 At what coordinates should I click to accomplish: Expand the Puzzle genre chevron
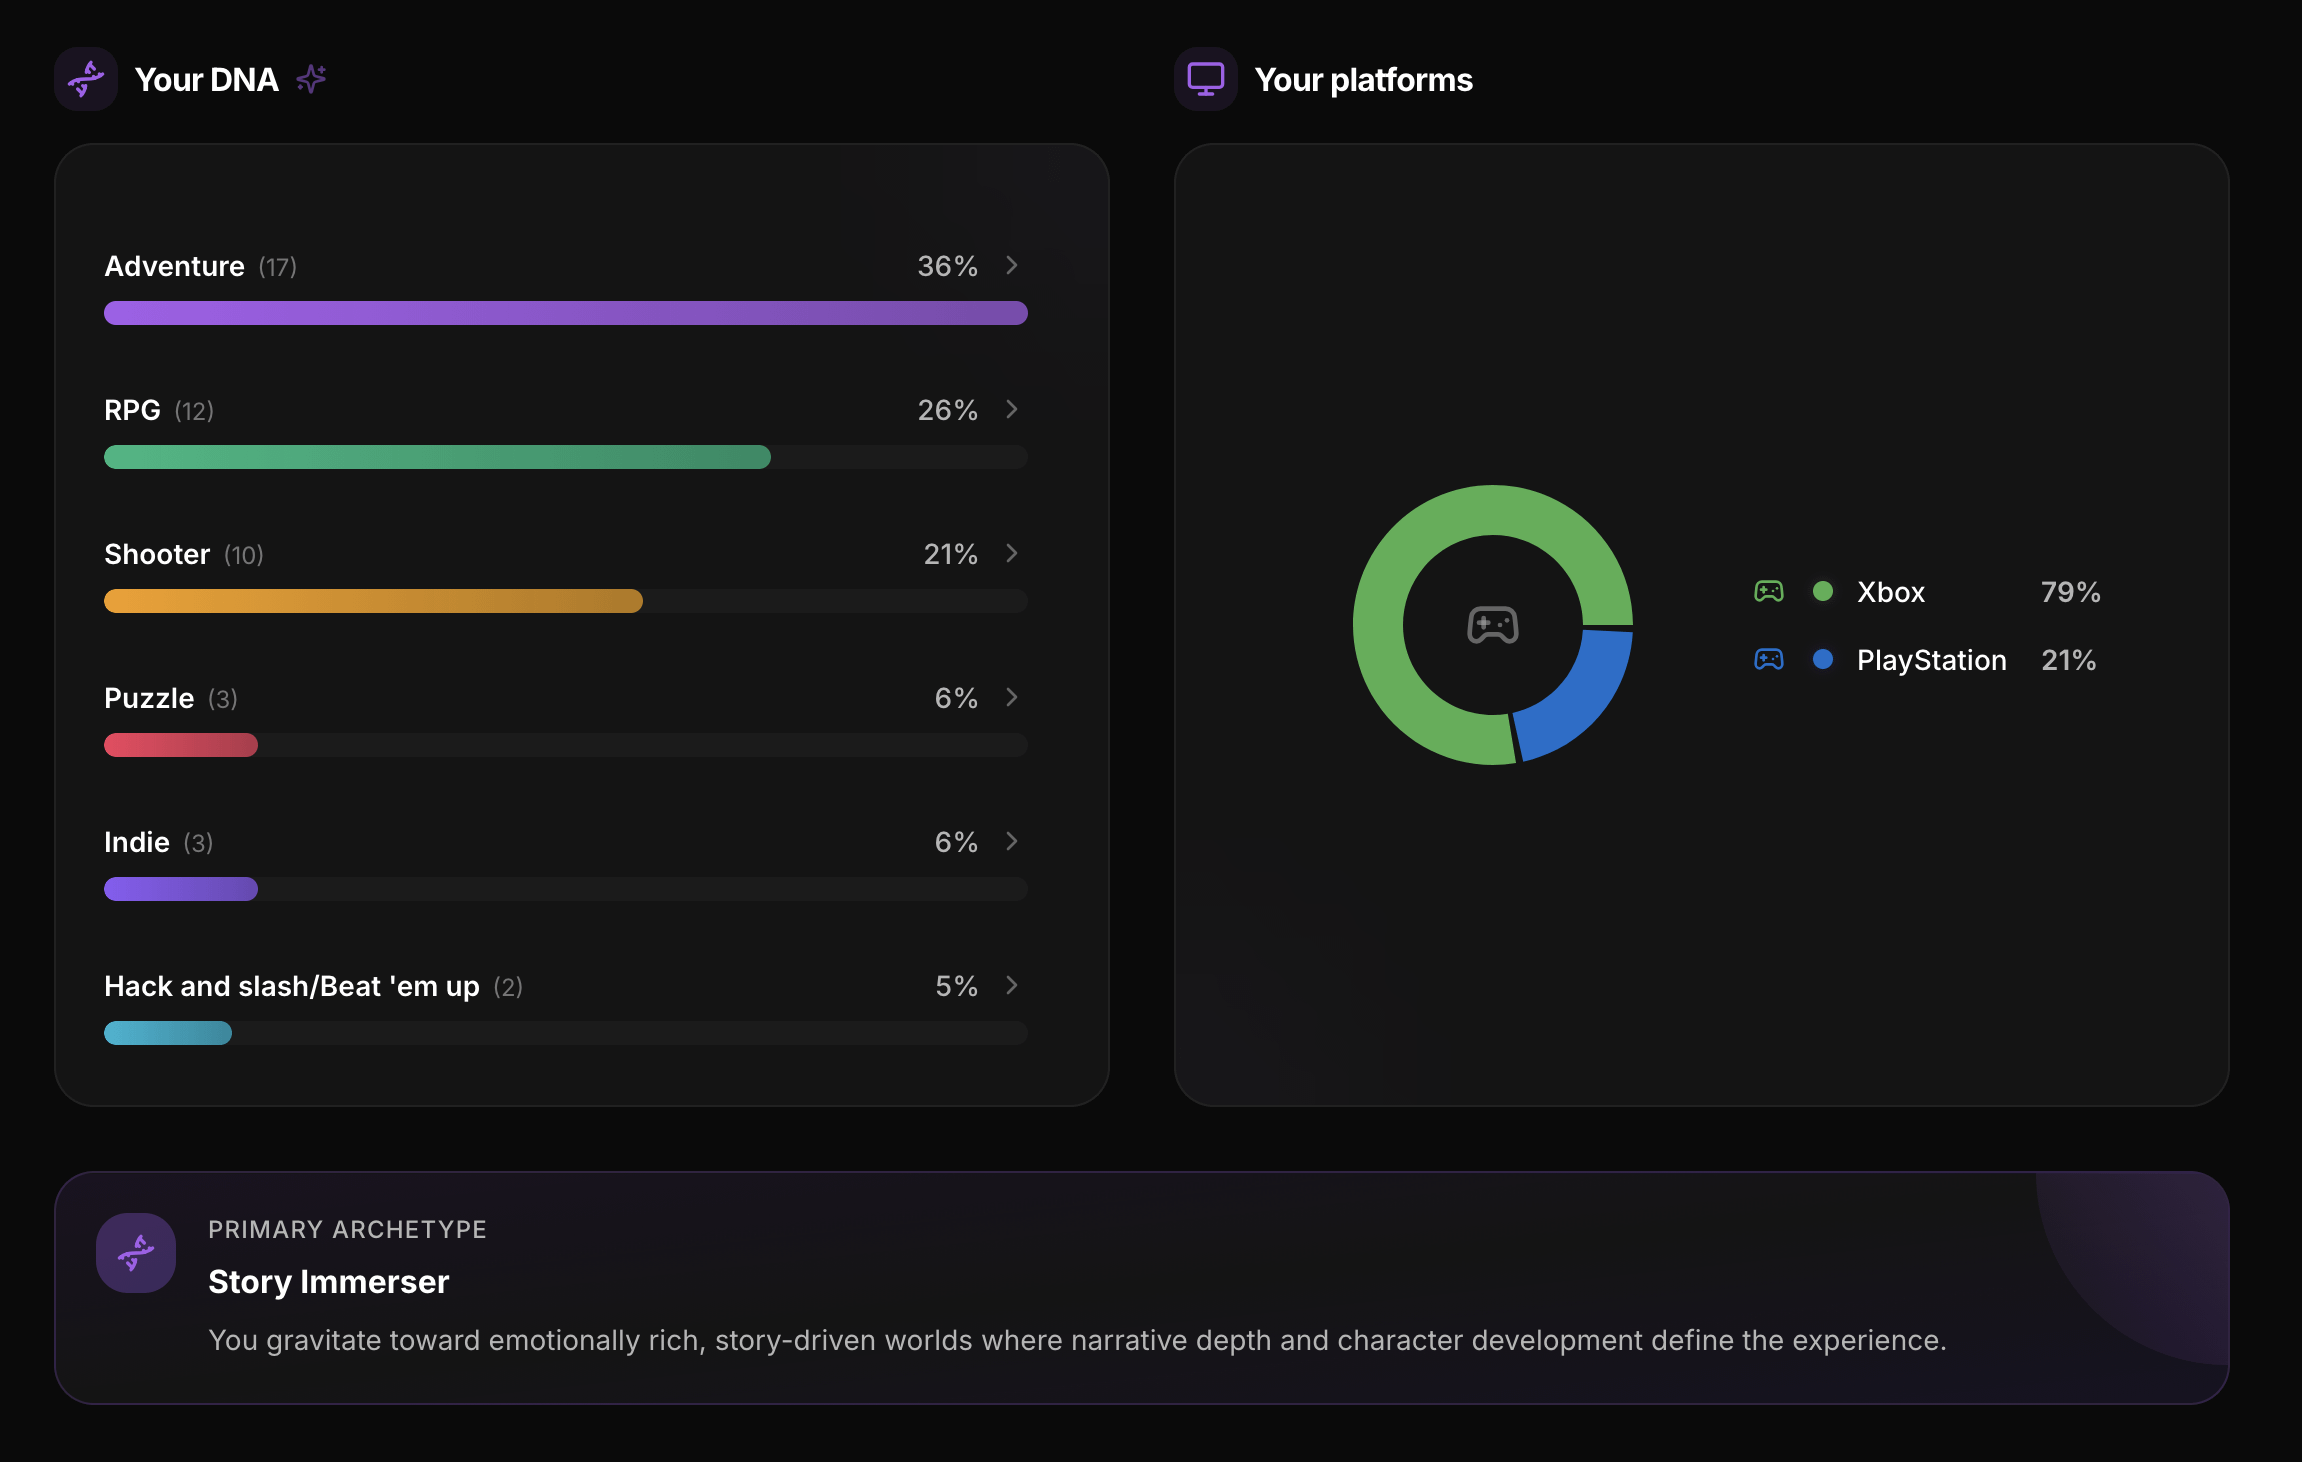click(x=1011, y=697)
